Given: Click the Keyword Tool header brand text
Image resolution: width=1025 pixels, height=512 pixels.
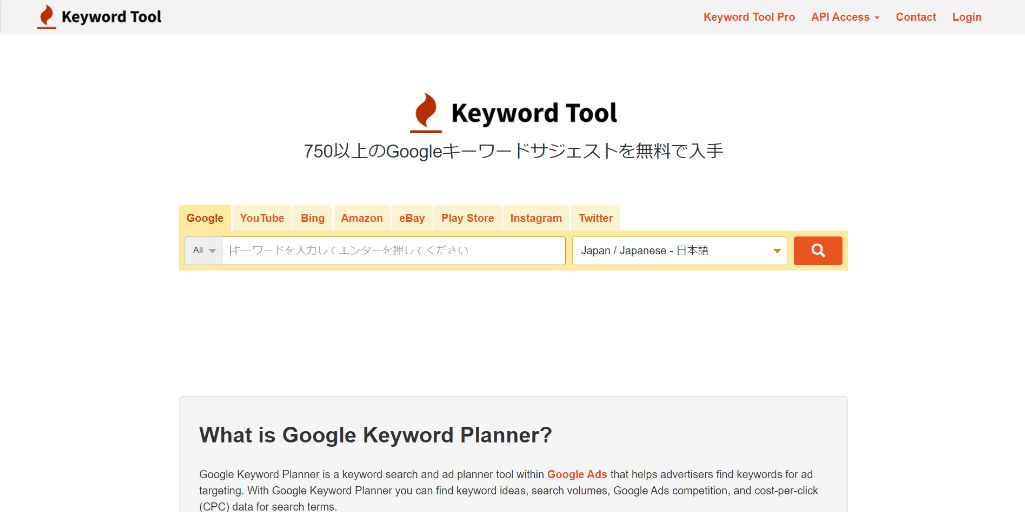Looking at the screenshot, I should (111, 17).
